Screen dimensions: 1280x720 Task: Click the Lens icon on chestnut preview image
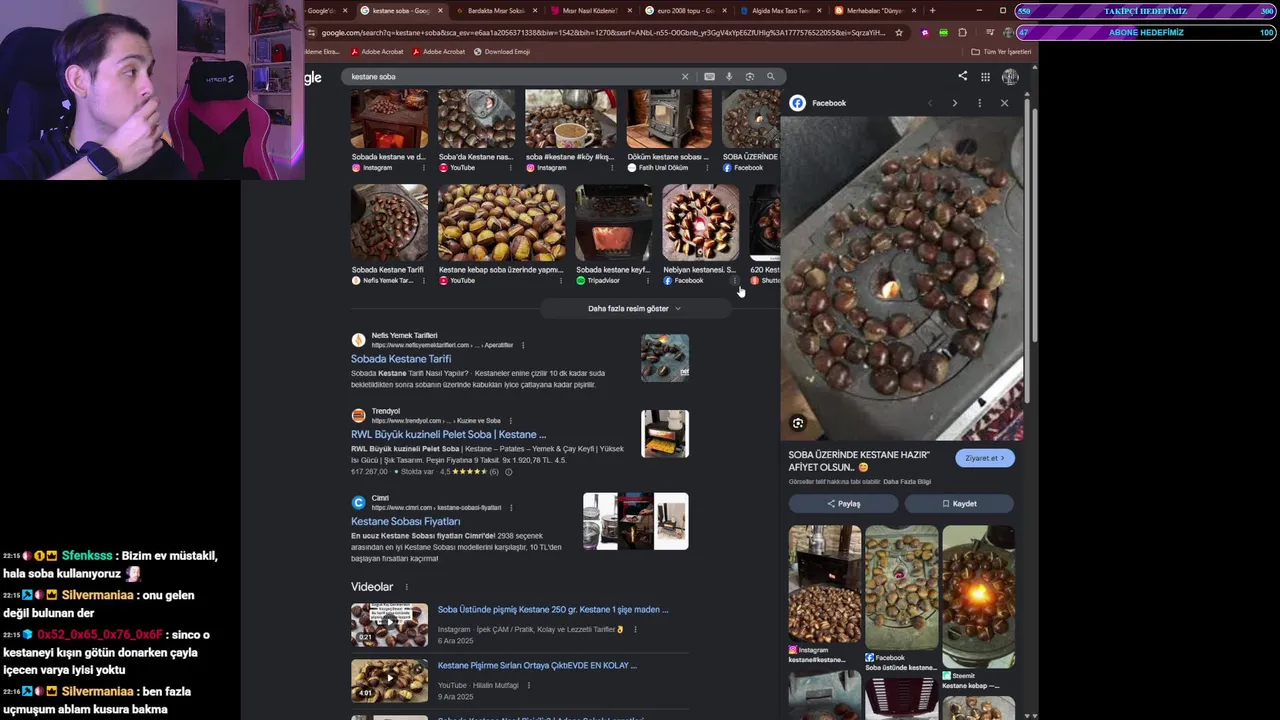[798, 423]
